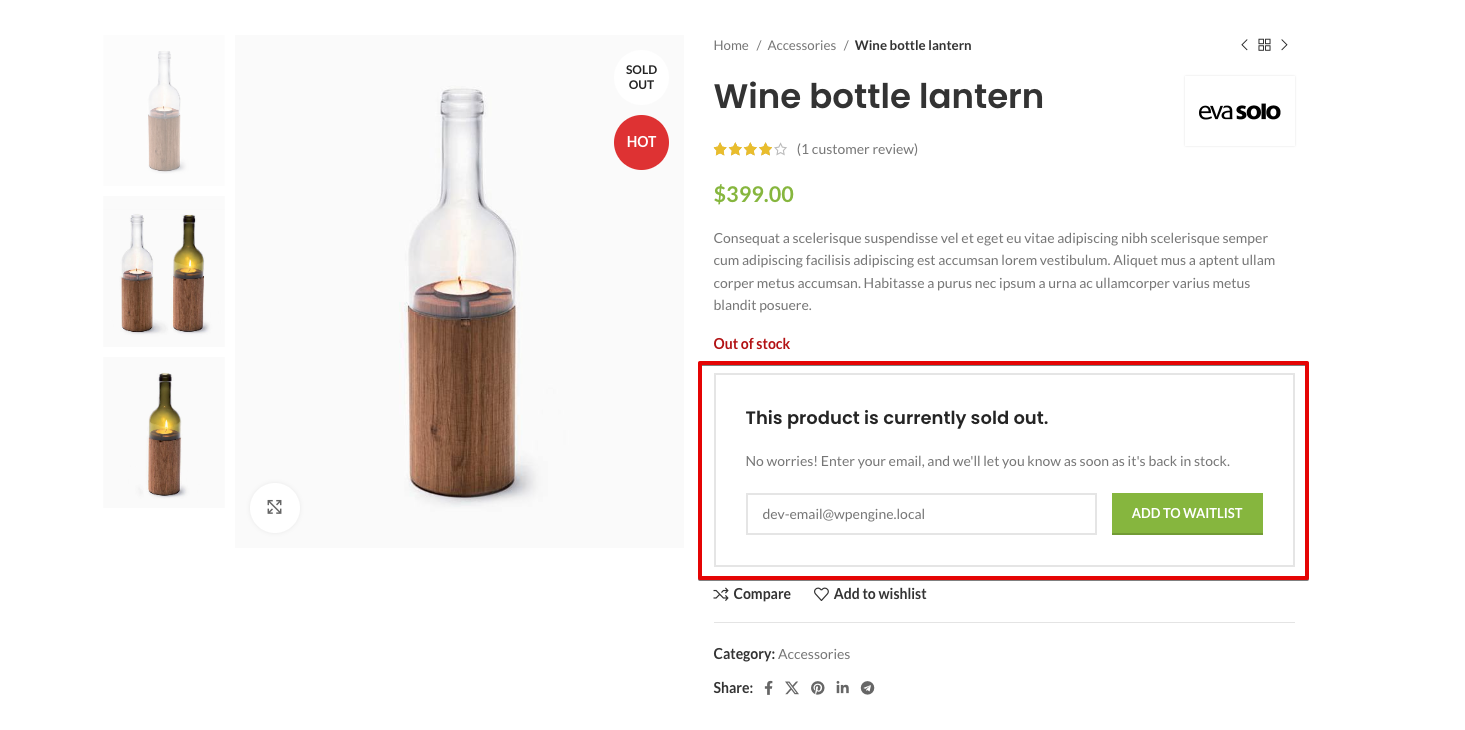Share product on Pinterest

point(817,688)
